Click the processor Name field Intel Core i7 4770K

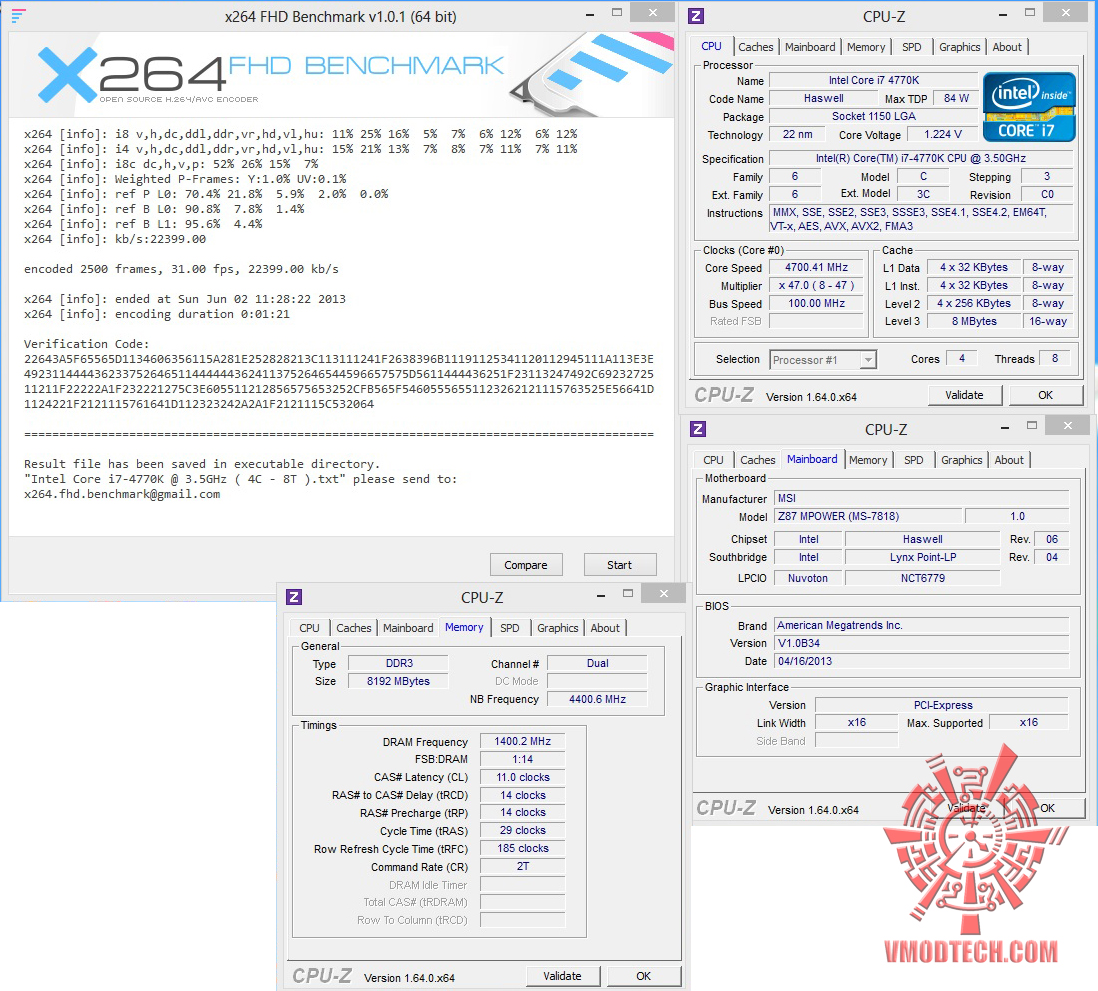[x=873, y=81]
